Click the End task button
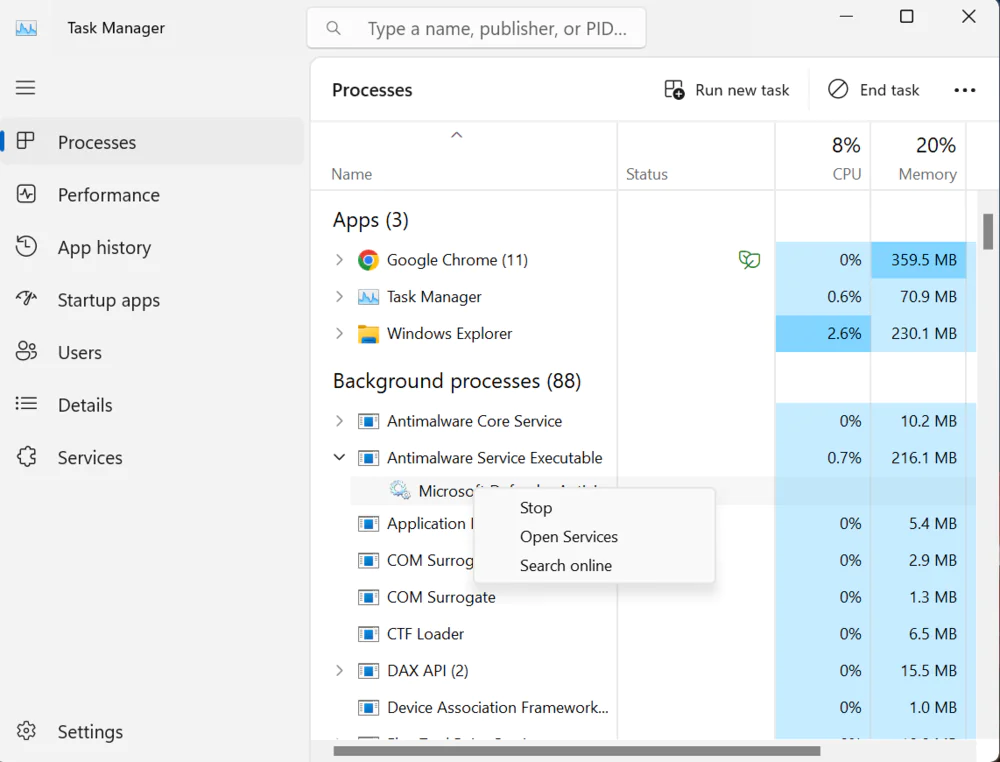 coord(874,90)
